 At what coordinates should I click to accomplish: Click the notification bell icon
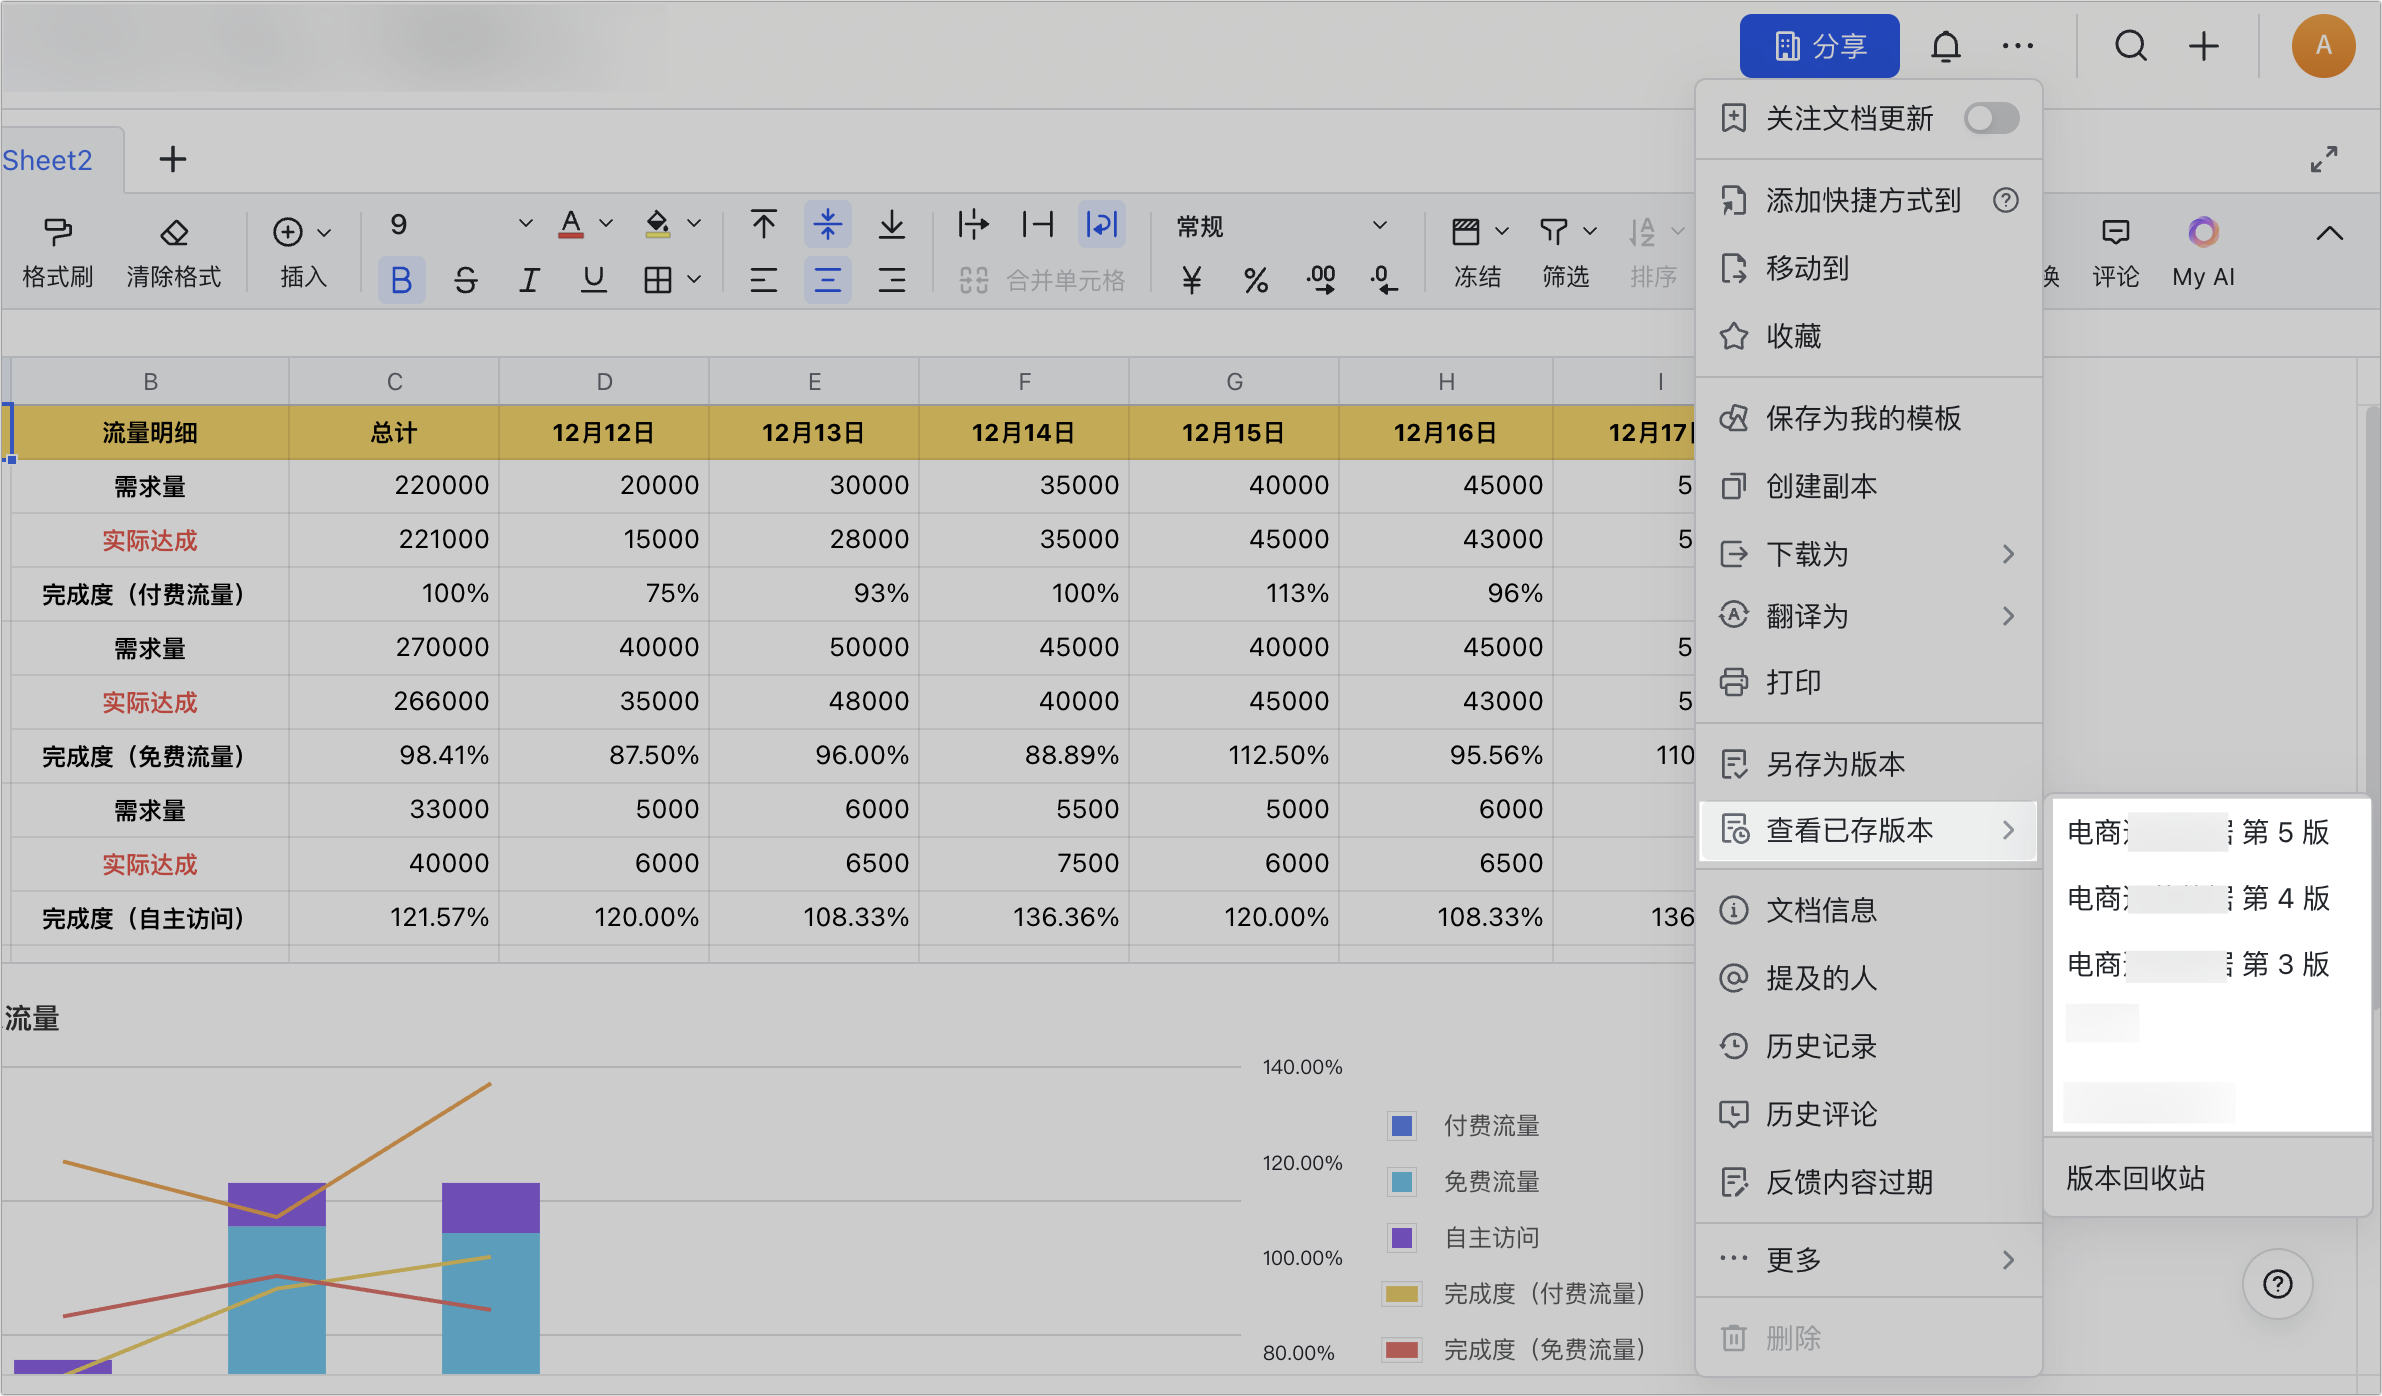pyautogui.click(x=1945, y=46)
